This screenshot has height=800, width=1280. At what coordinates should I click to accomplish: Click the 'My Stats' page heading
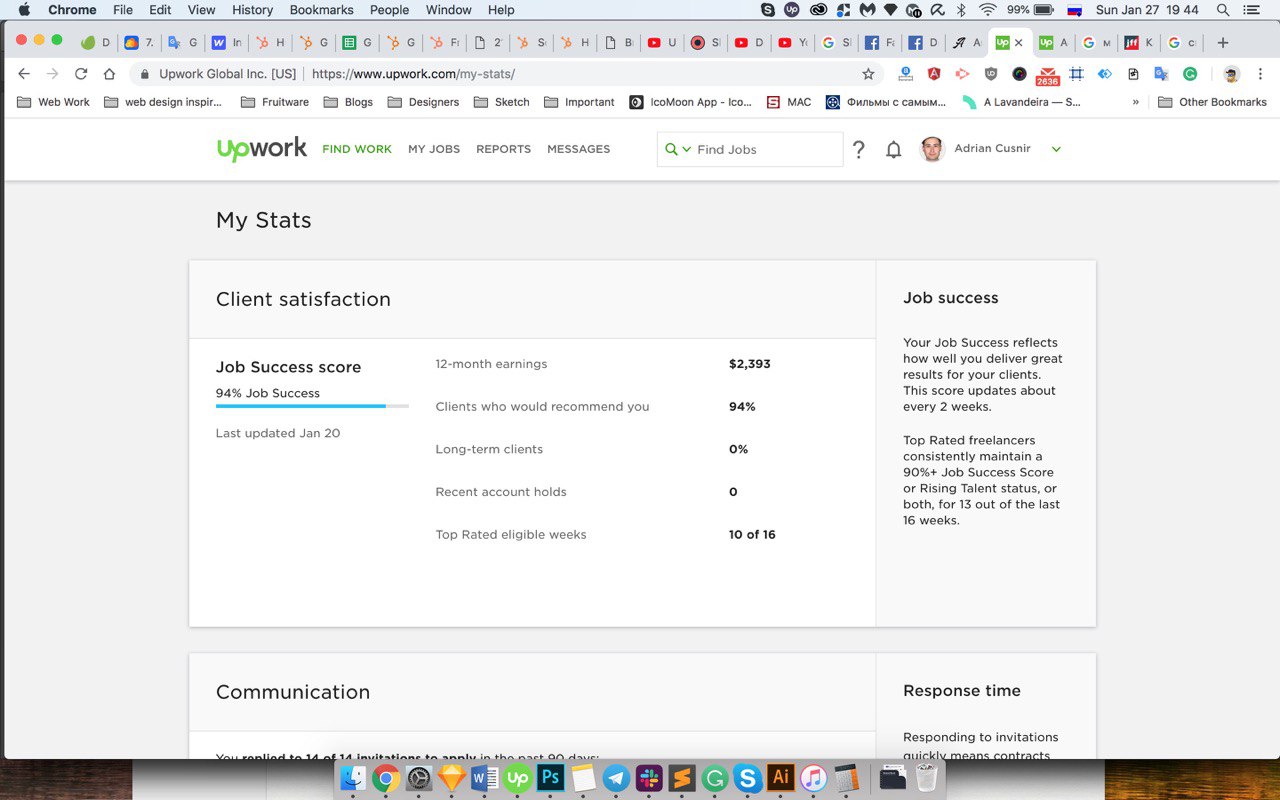point(264,221)
